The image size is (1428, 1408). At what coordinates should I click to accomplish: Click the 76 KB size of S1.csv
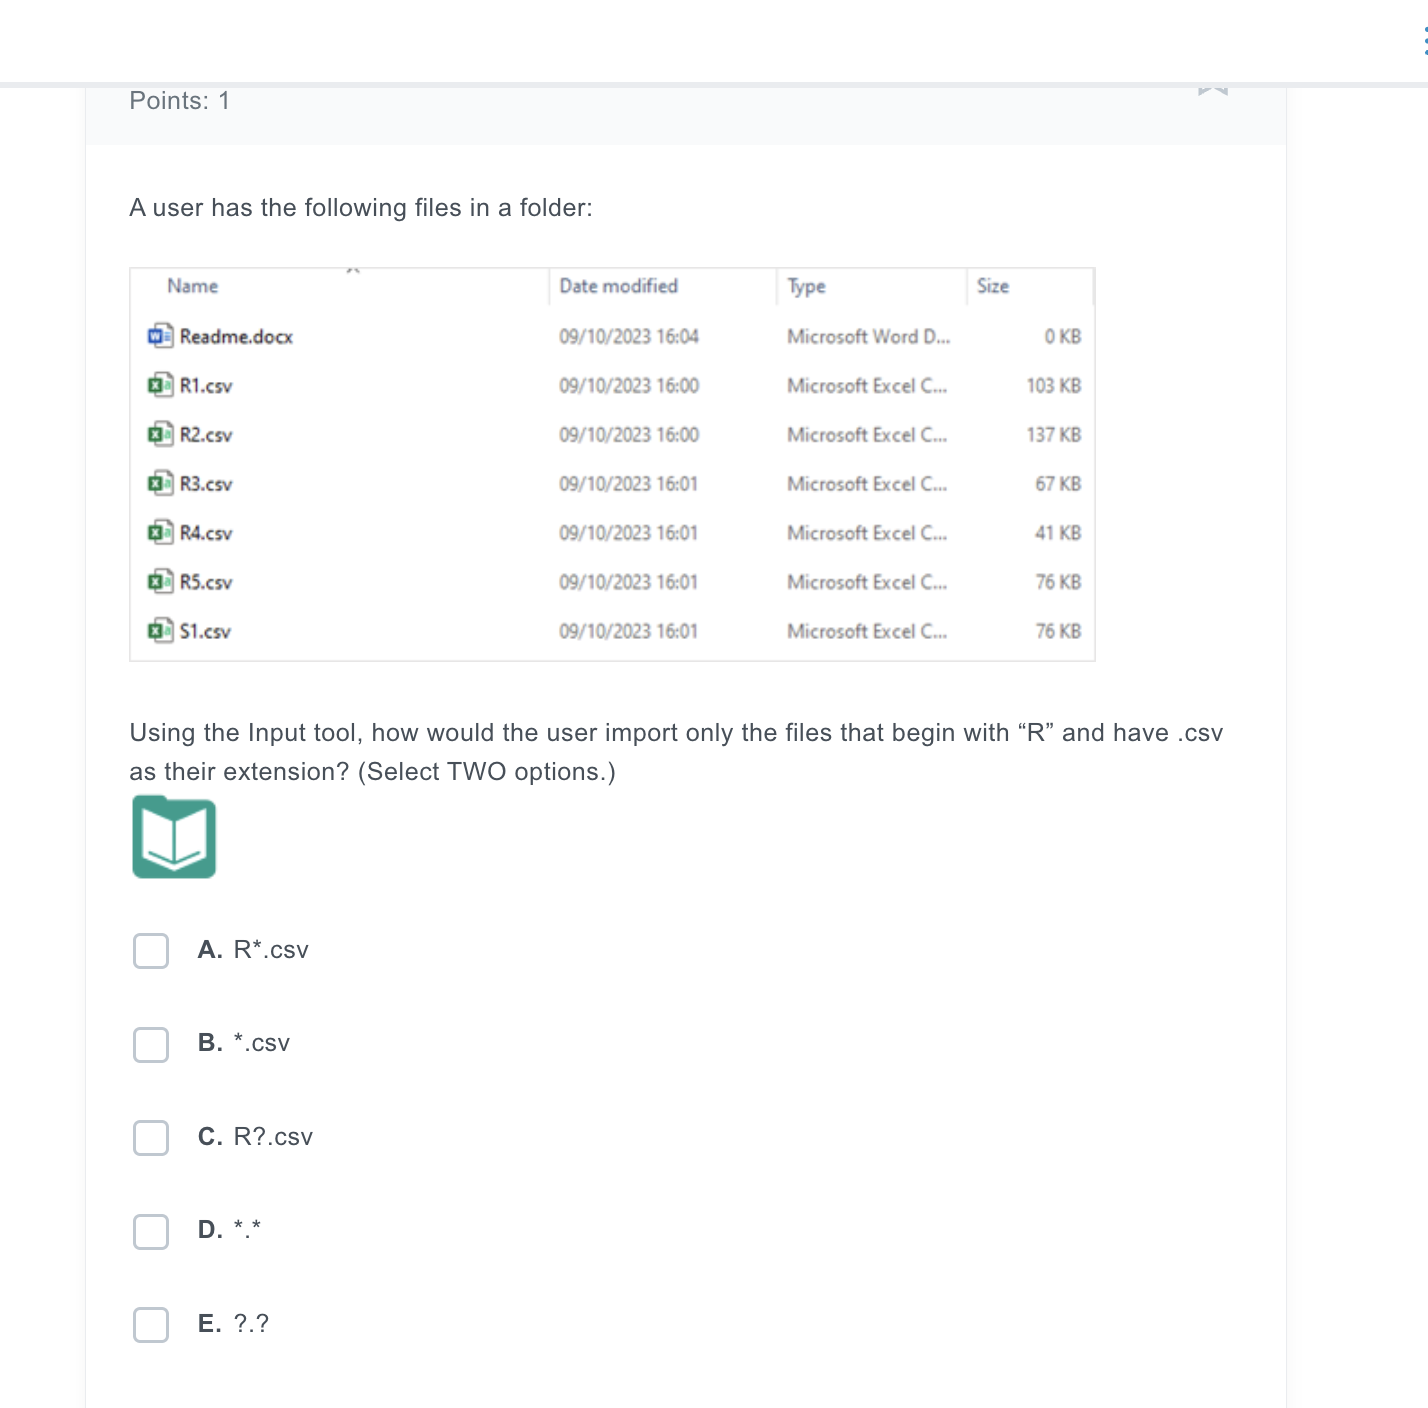1058,631
